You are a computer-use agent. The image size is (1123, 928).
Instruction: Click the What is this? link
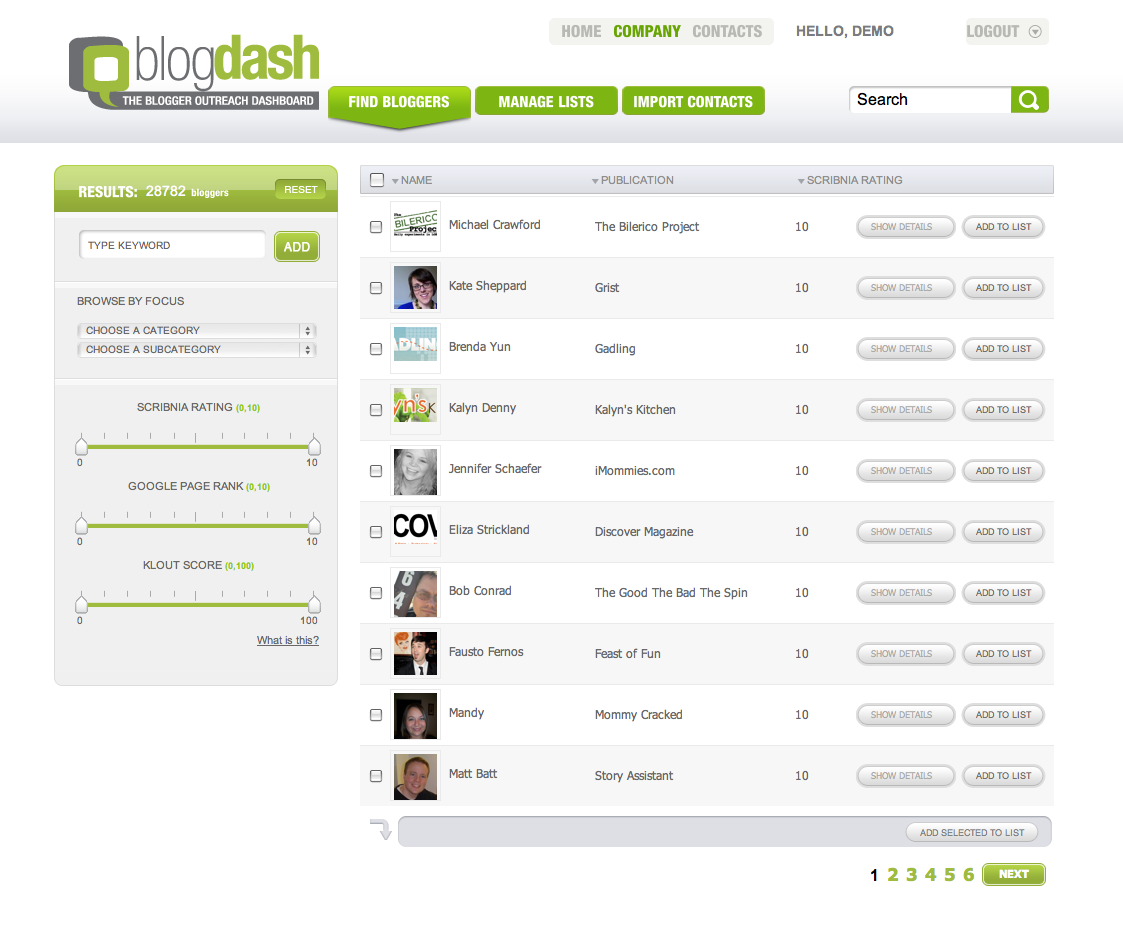(288, 640)
